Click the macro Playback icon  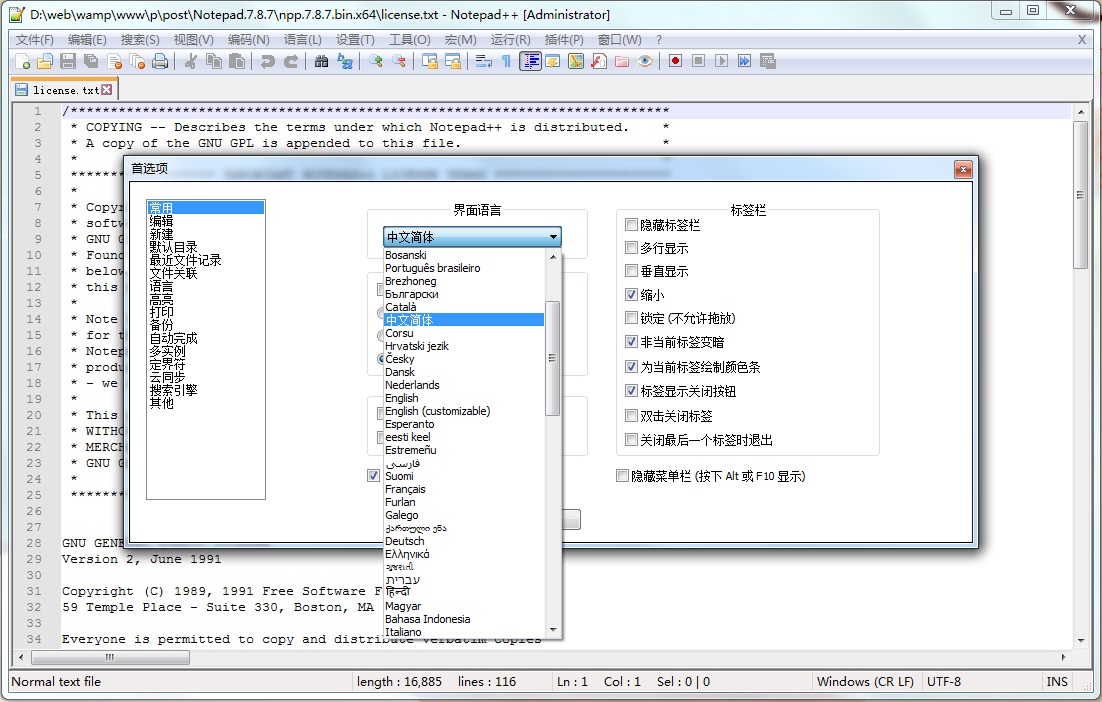(721, 61)
